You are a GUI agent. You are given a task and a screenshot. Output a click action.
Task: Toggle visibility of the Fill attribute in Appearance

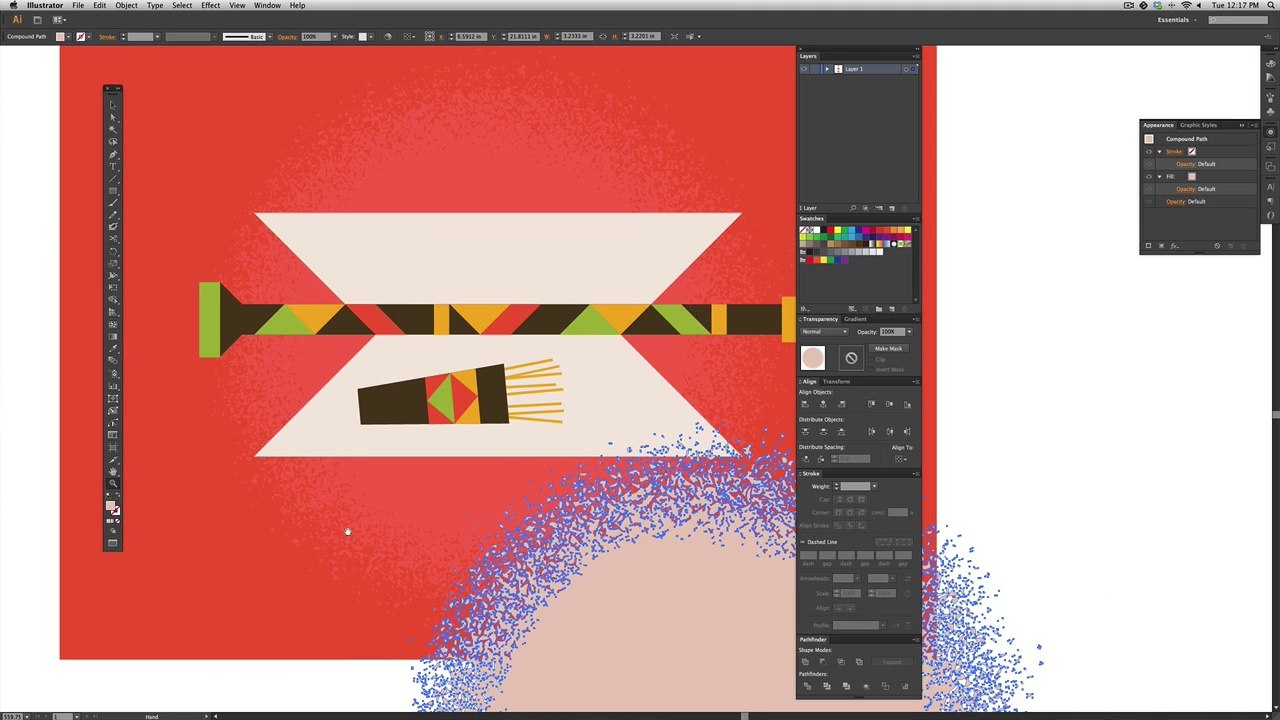click(1148, 177)
